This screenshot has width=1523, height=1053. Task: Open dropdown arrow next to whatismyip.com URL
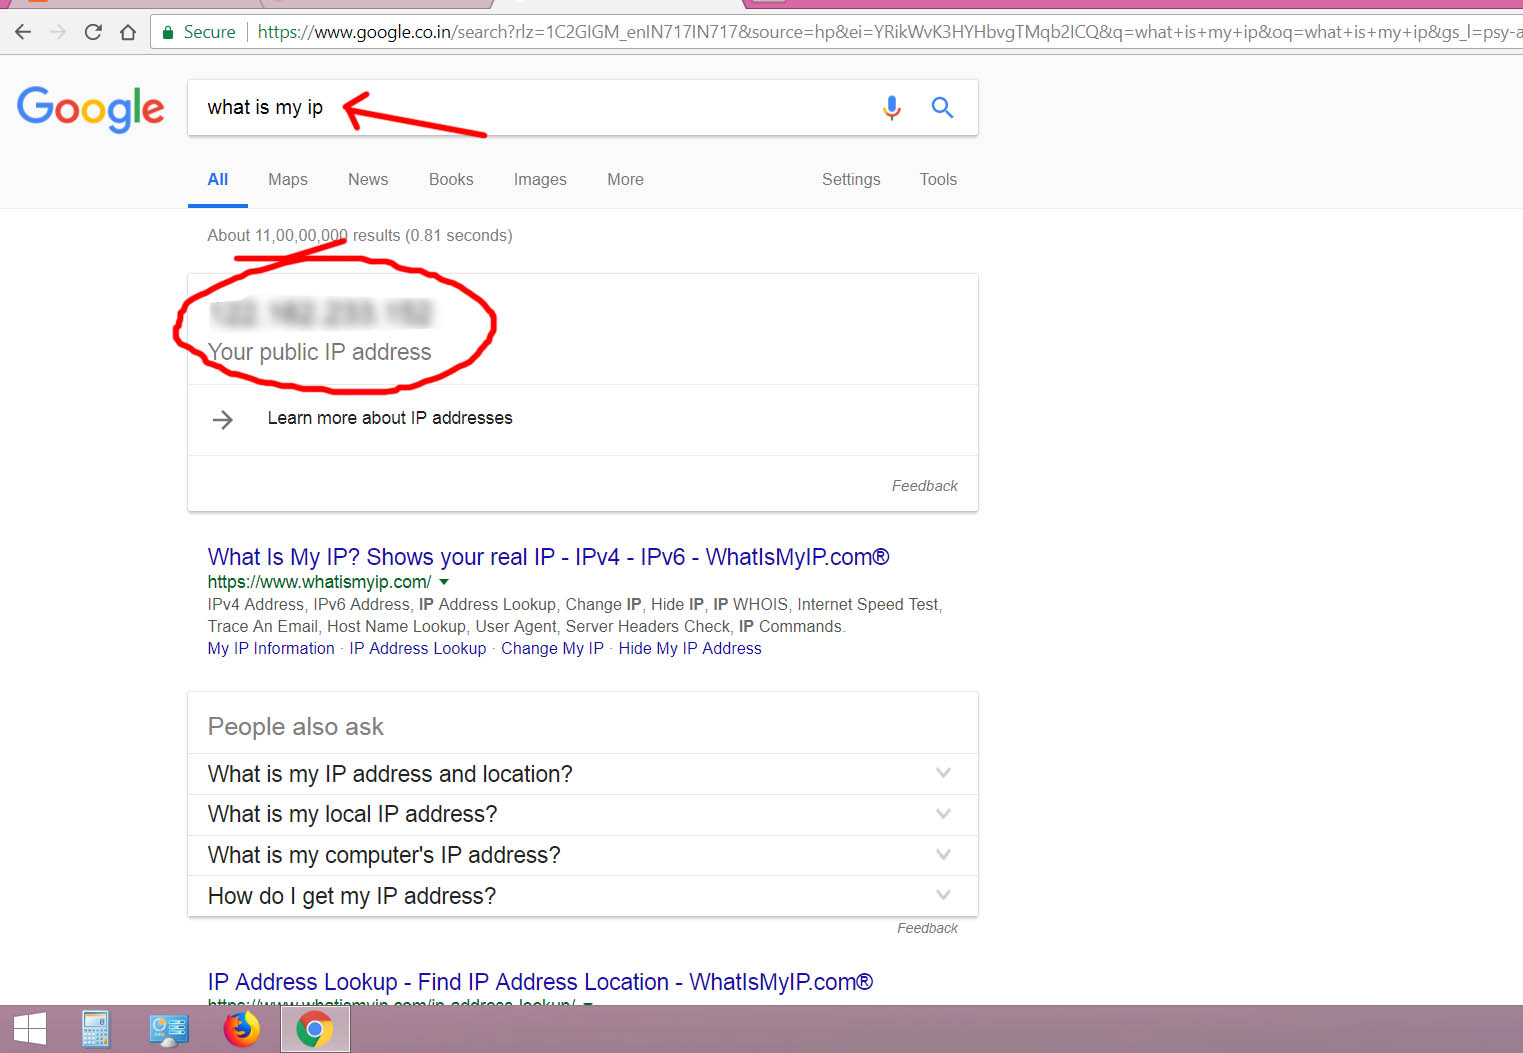click(444, 582)
